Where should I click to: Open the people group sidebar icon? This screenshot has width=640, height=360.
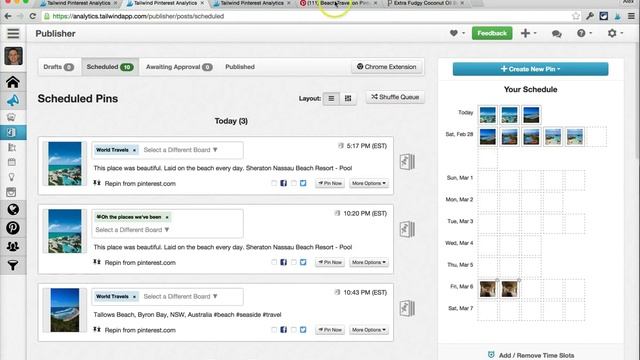pyautogui.click(x=13, y=247)
